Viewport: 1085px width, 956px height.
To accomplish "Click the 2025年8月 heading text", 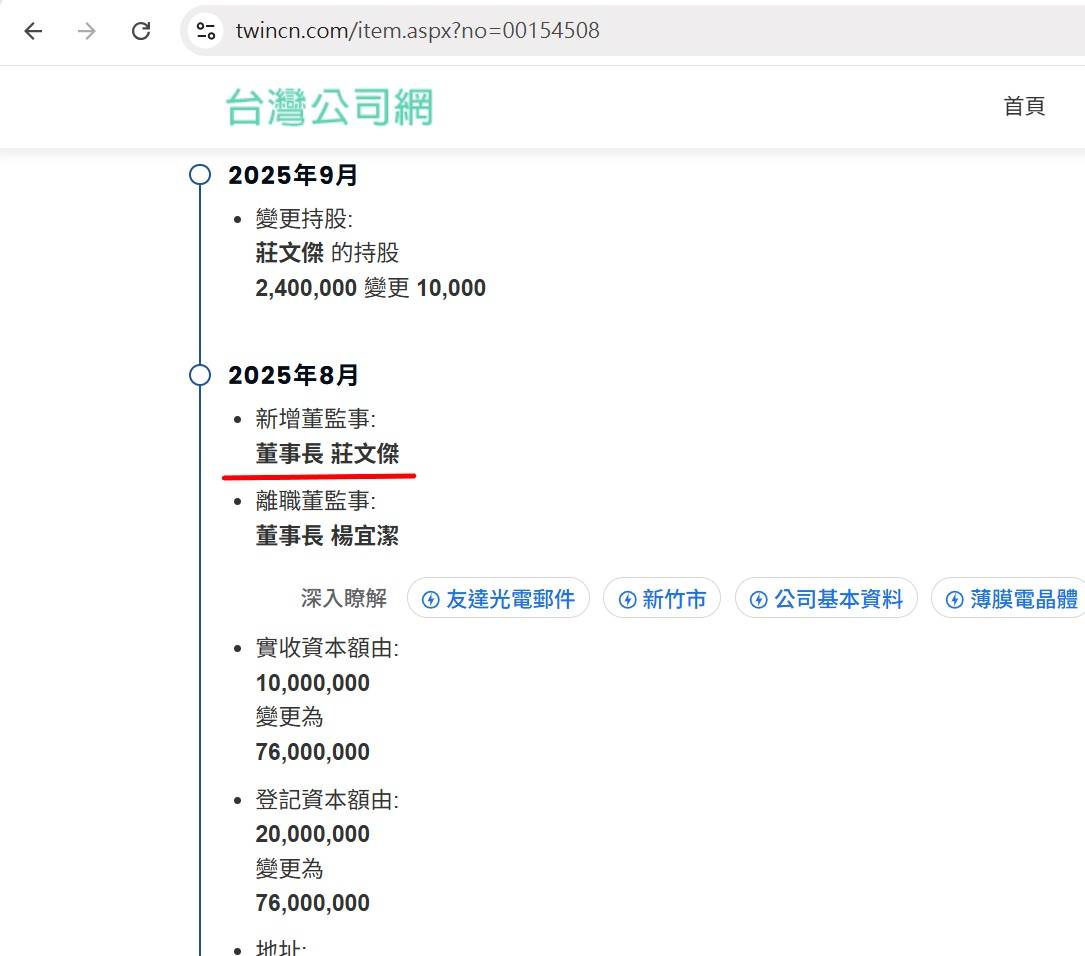I will pos(293,376).
